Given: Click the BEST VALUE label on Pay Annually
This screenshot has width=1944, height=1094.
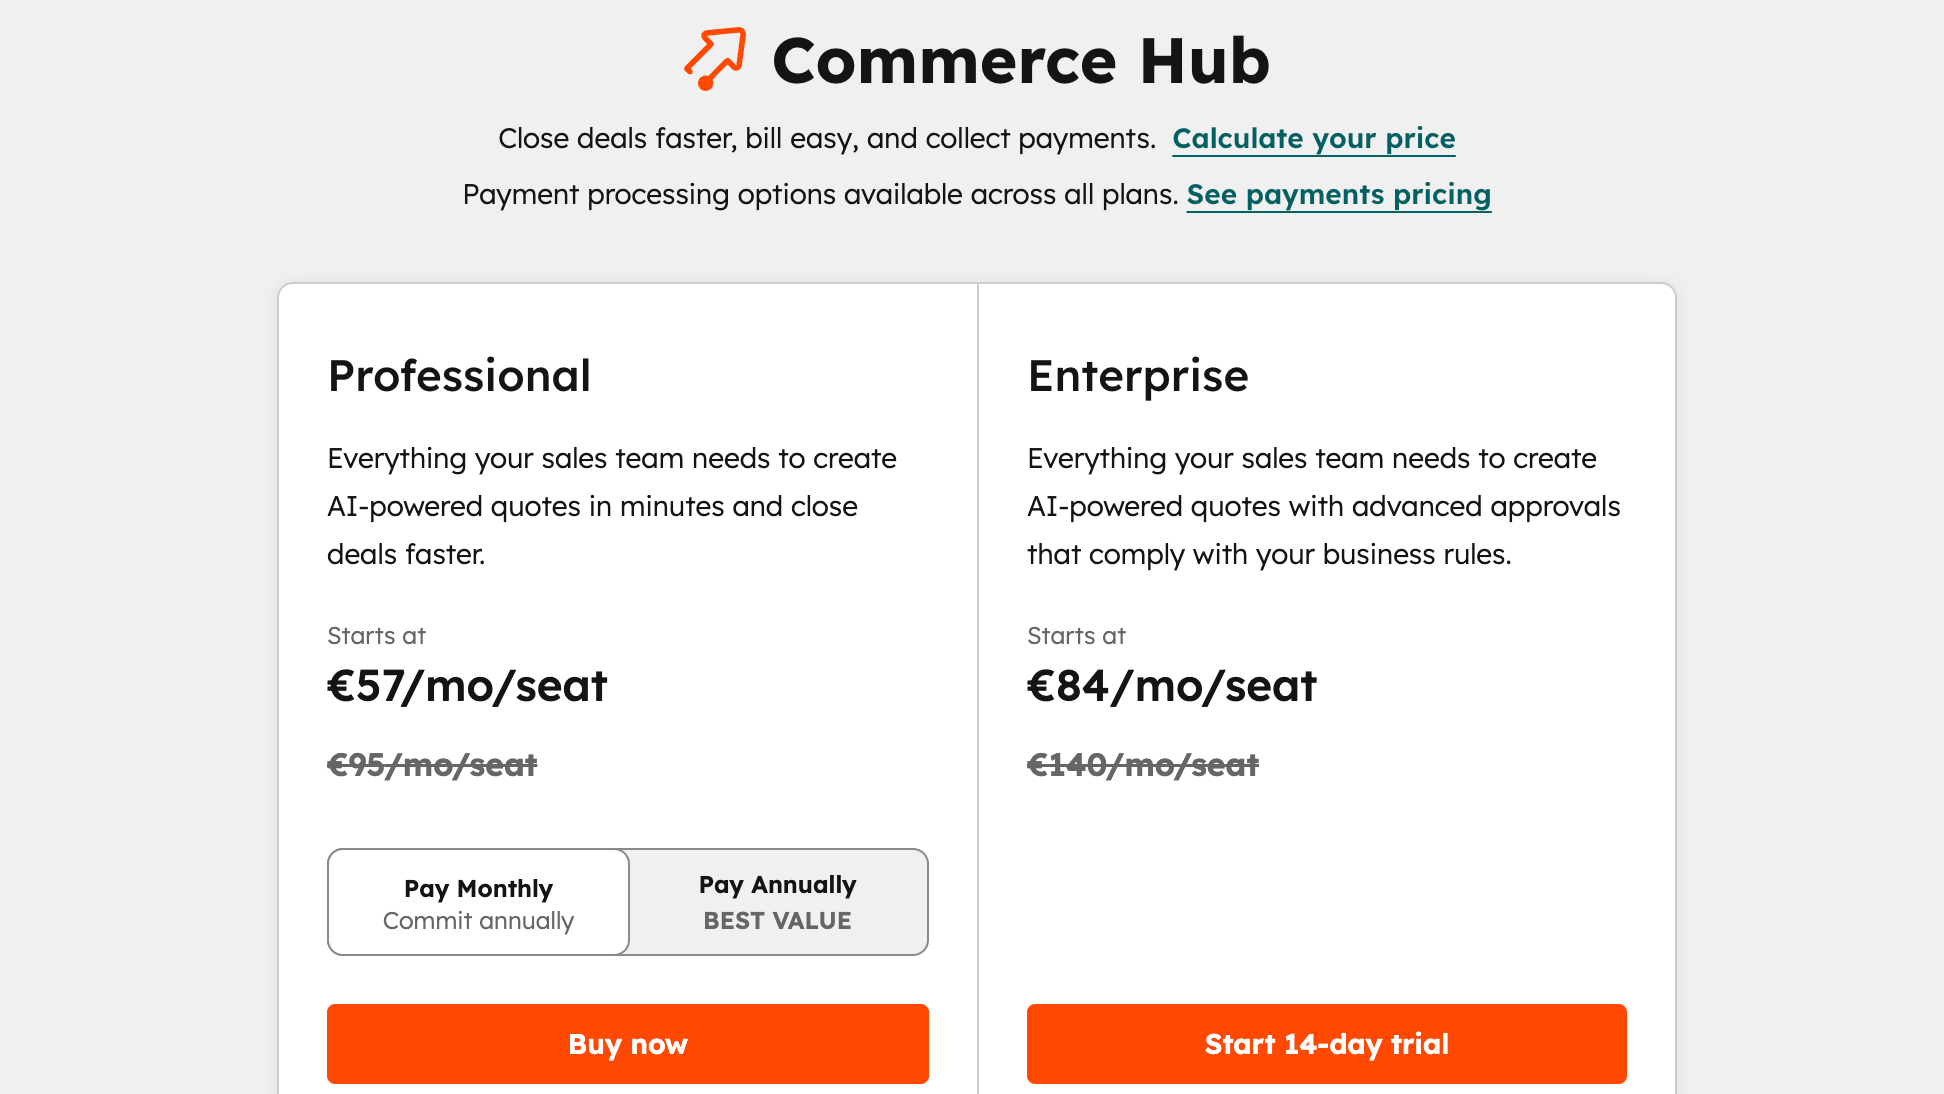Looking at the screenshot, I should (x=776, y=920).
